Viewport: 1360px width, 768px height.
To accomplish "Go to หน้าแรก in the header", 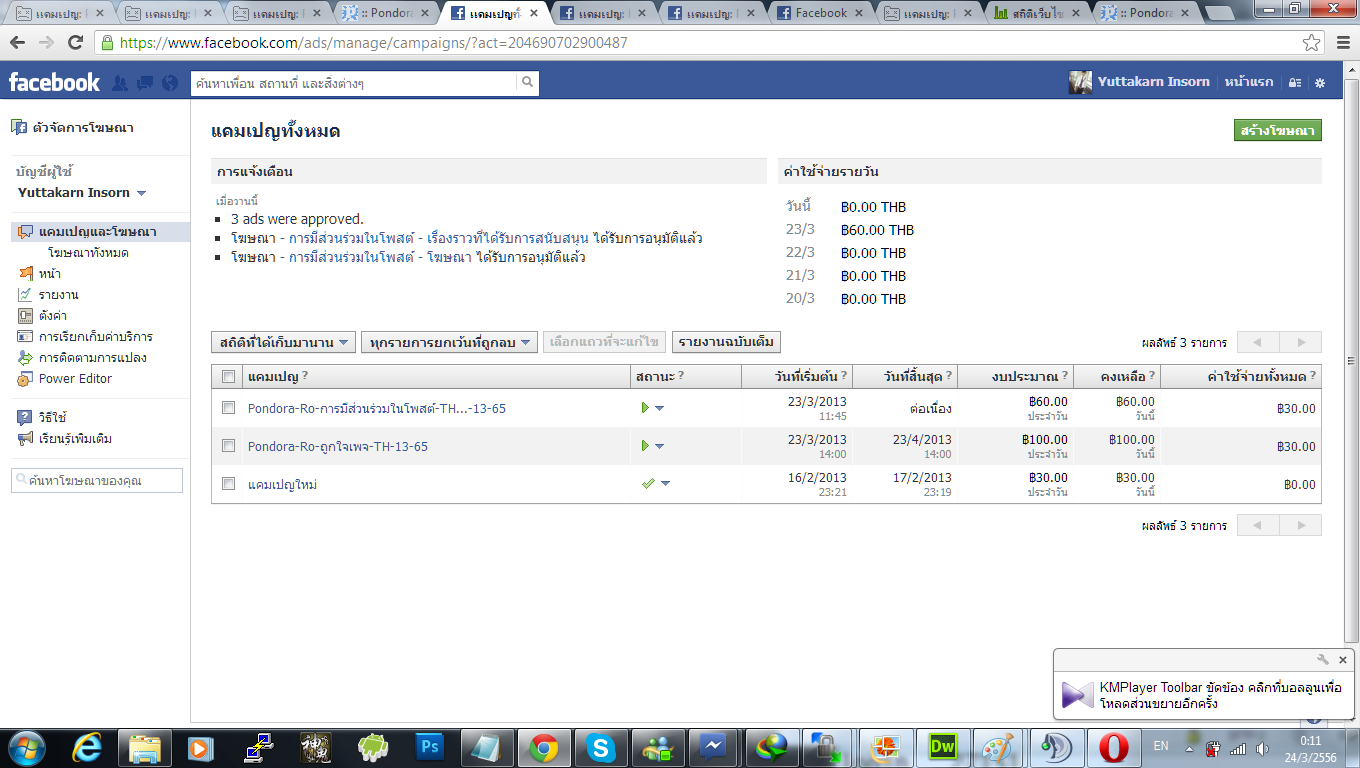I will 1249,82.
